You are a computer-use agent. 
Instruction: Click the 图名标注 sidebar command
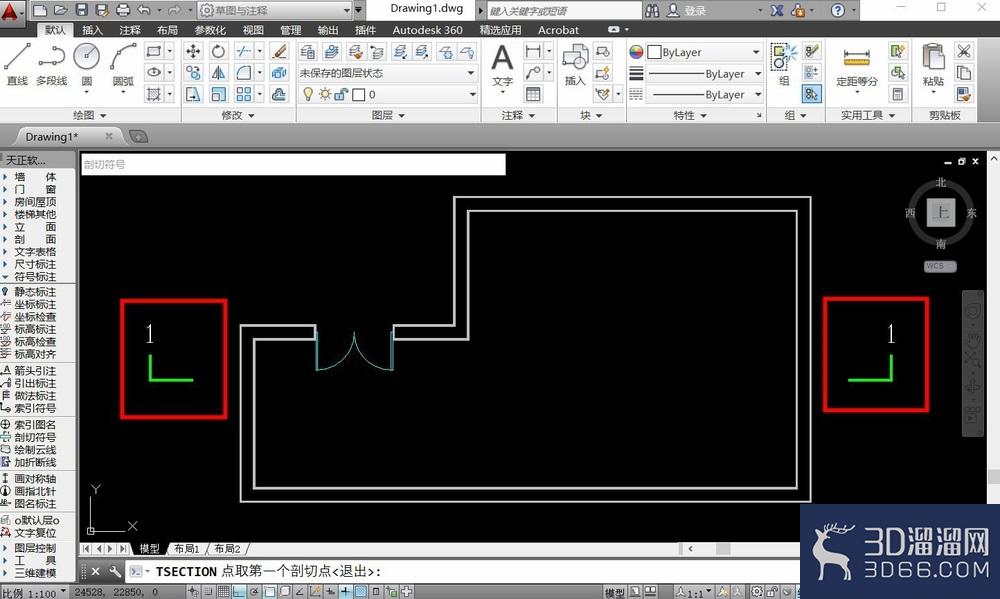coord(35,503)
